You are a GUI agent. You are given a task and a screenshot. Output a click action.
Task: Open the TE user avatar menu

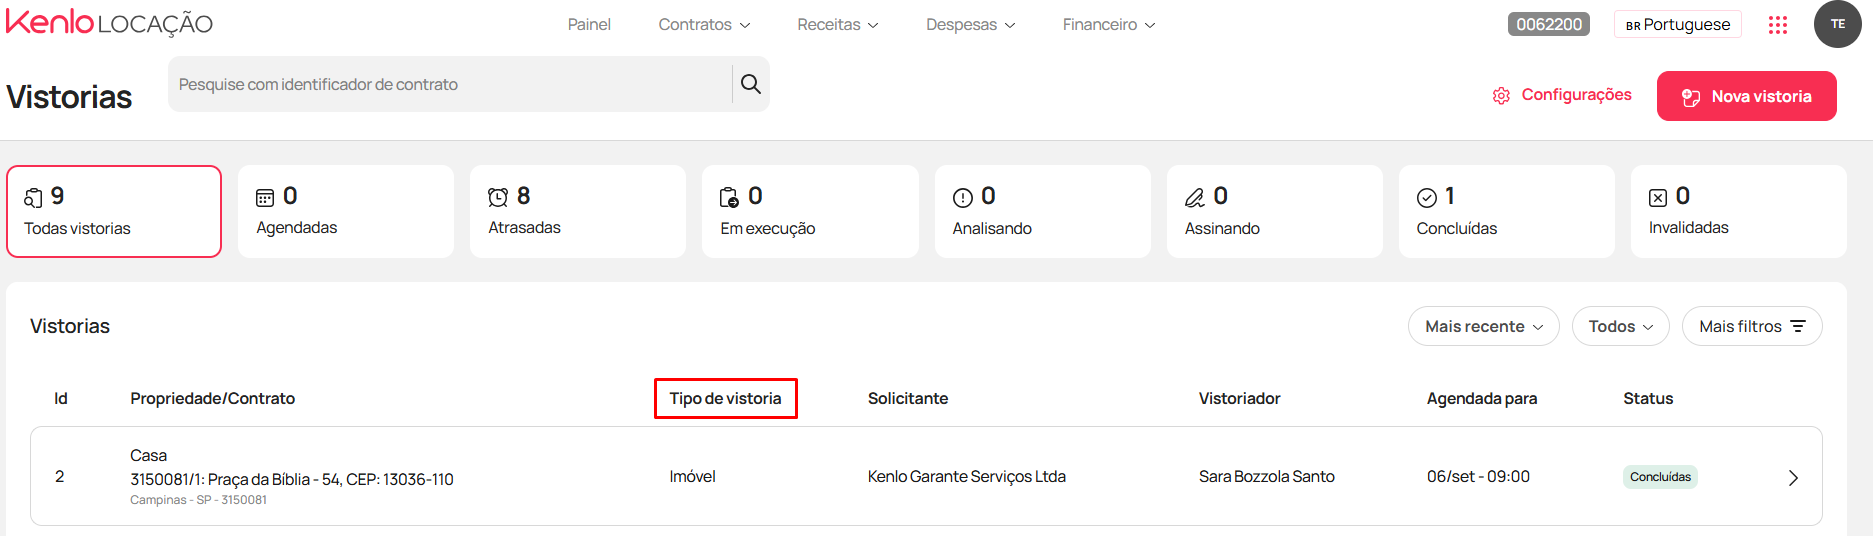click(1837, 24)
